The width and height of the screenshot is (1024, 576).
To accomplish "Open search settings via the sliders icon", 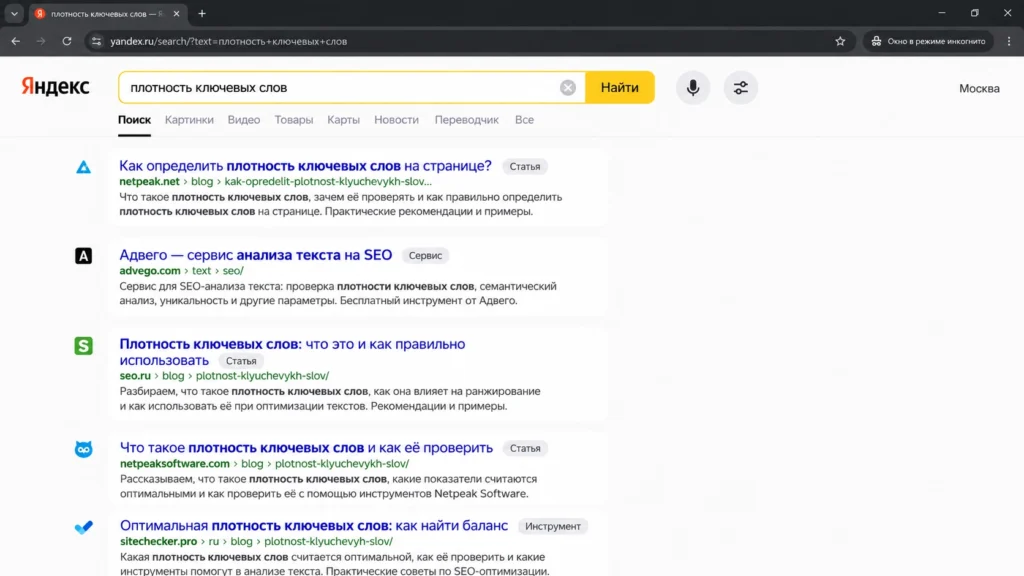I will (741, 88).
